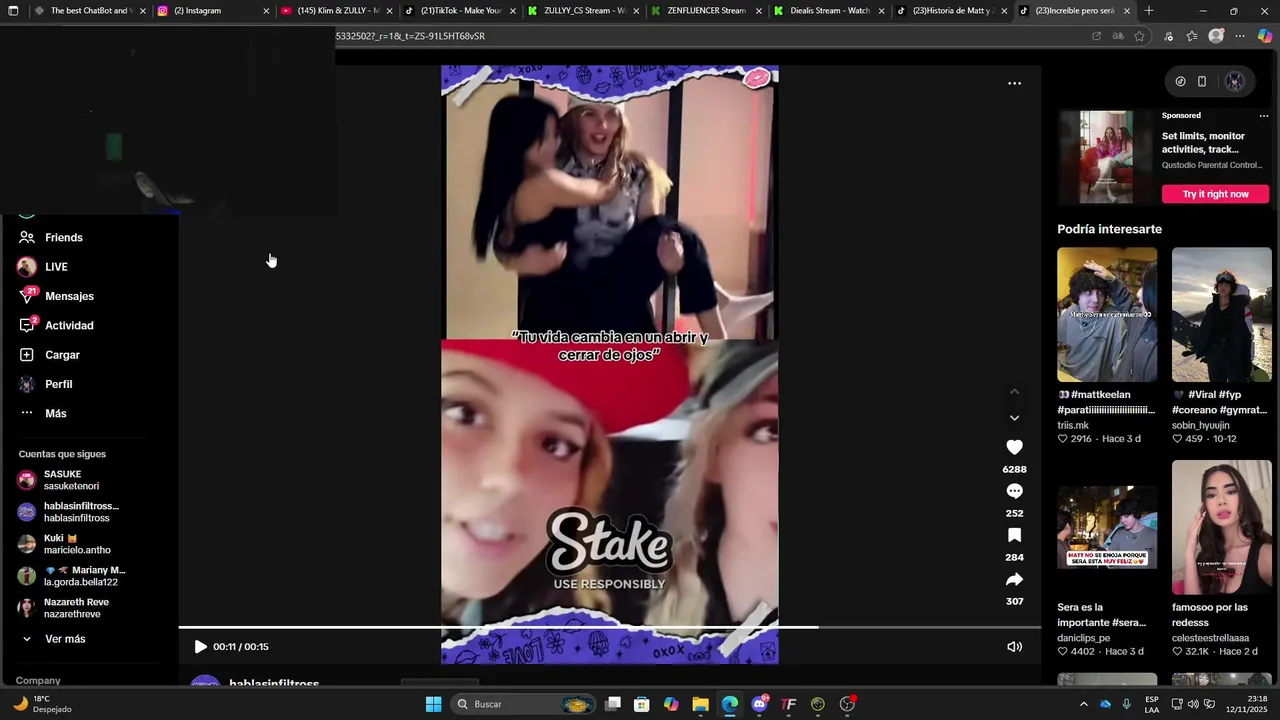1280x720 pixels.
Task: Save the video with the bookmark icon
Action: (1014, 535)
